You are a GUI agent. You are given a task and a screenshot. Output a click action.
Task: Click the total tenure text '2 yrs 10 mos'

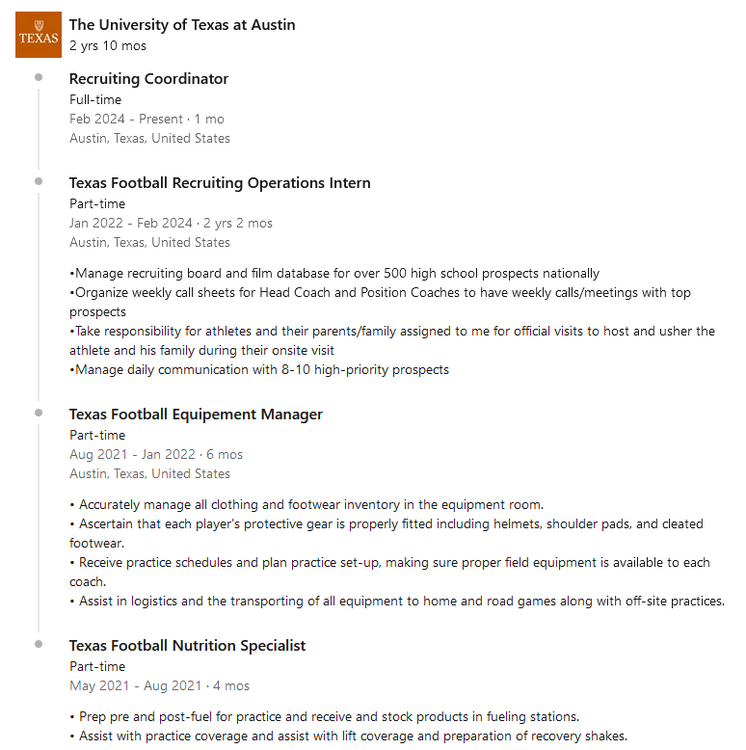point(108,46)
